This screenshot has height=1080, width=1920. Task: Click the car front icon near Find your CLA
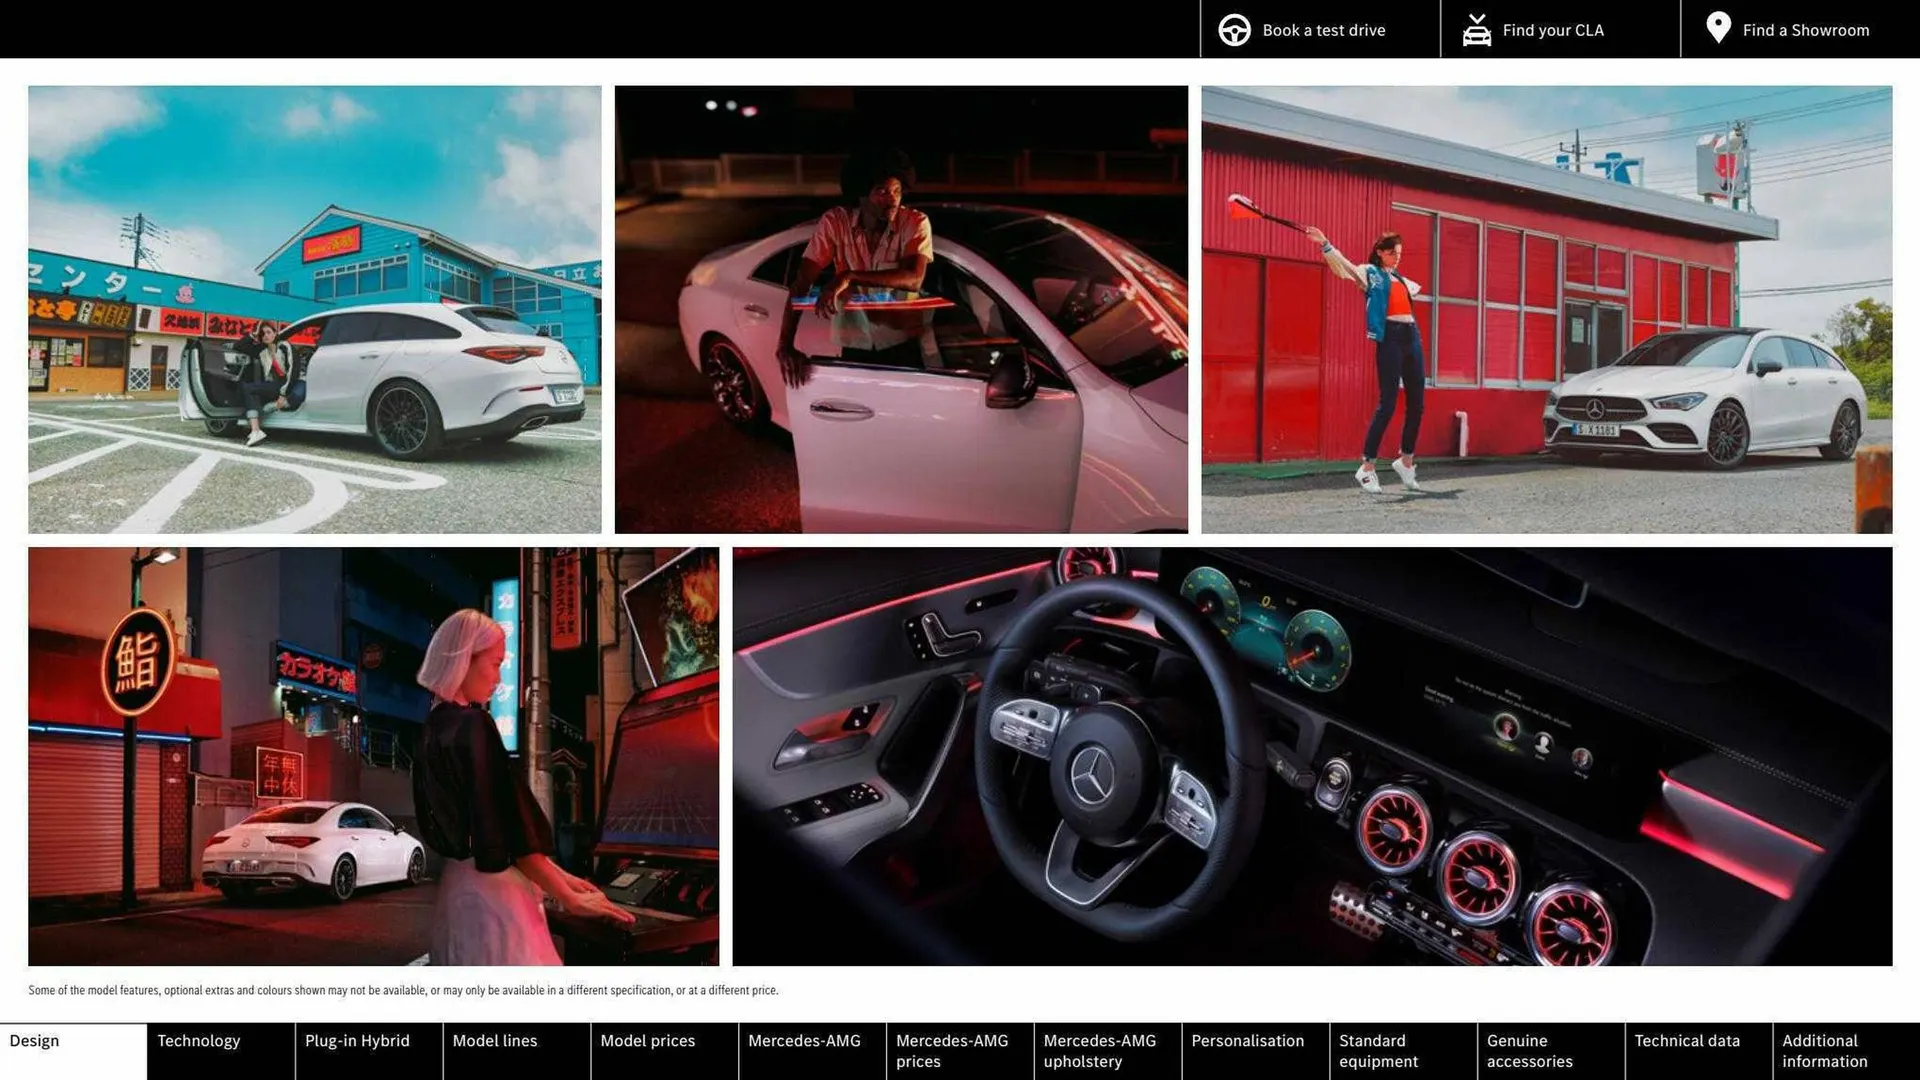(x=1477, y=29)
